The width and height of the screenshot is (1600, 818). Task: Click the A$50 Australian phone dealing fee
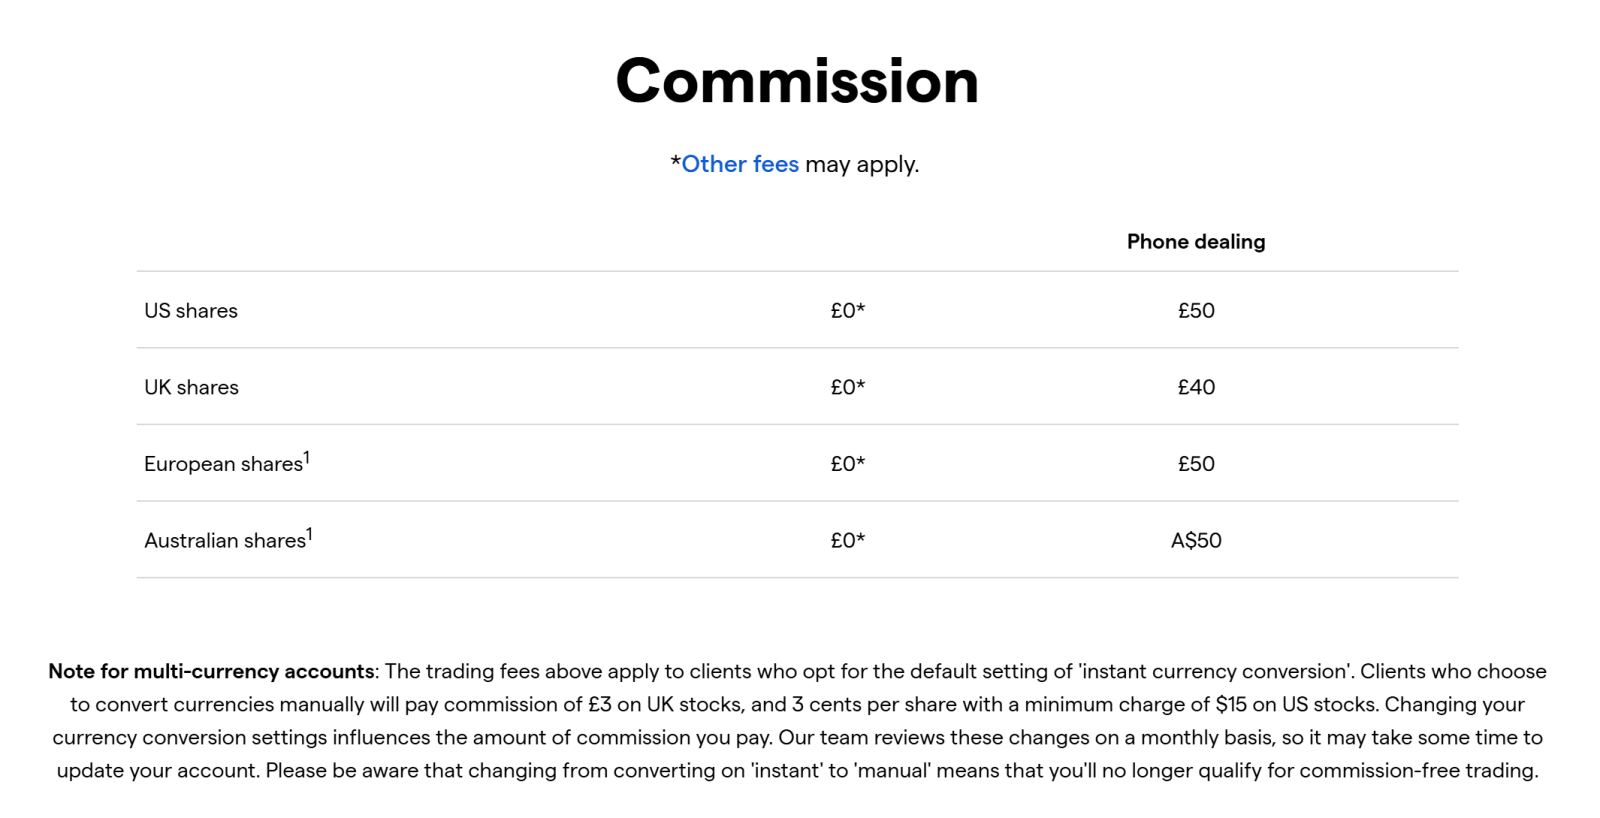(x=1196, y=541)
